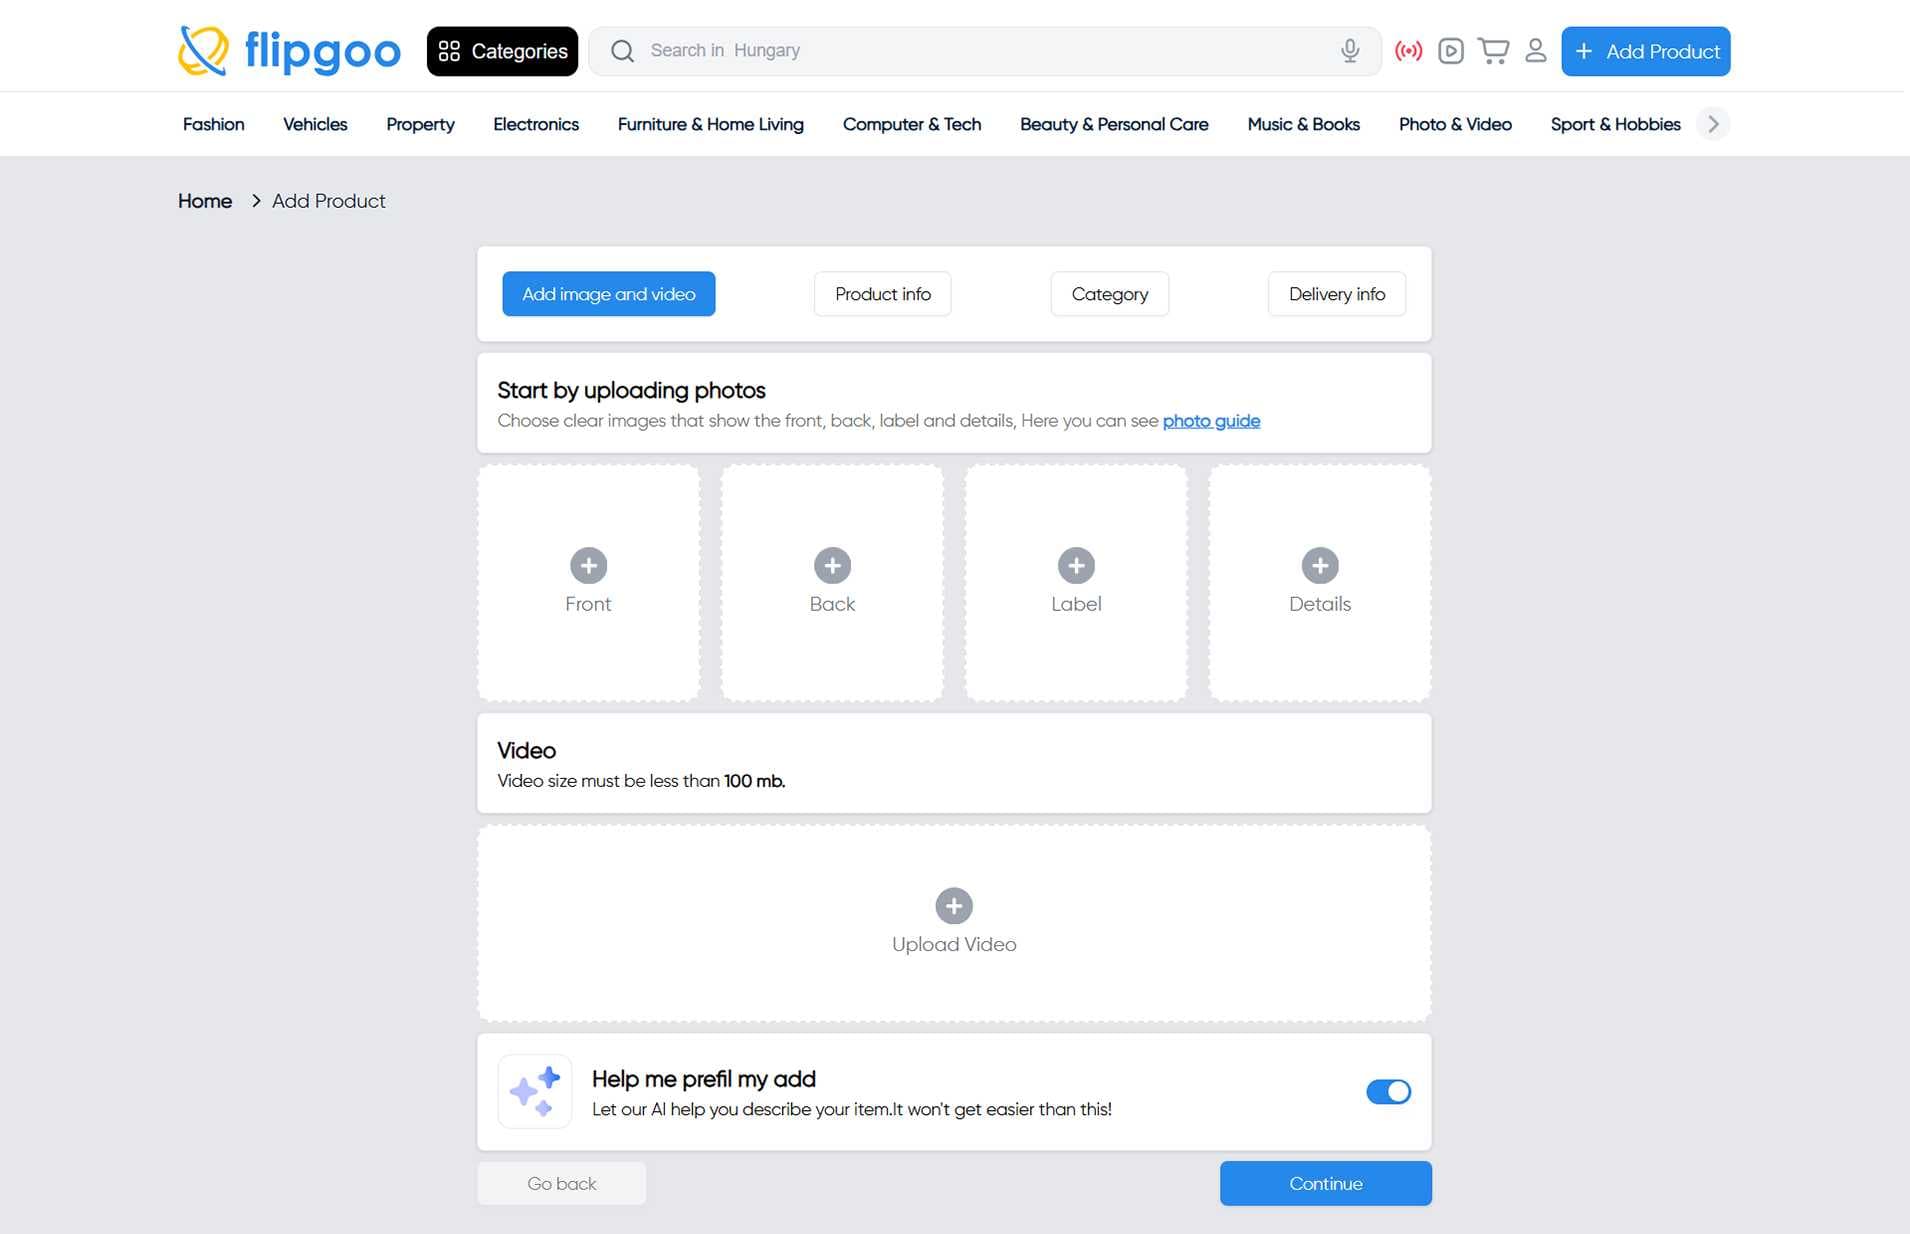The height and width of the screenshot is (1234, 1910).
Task: Add a Details photo using plus icon
Action: click(1319, 566)
